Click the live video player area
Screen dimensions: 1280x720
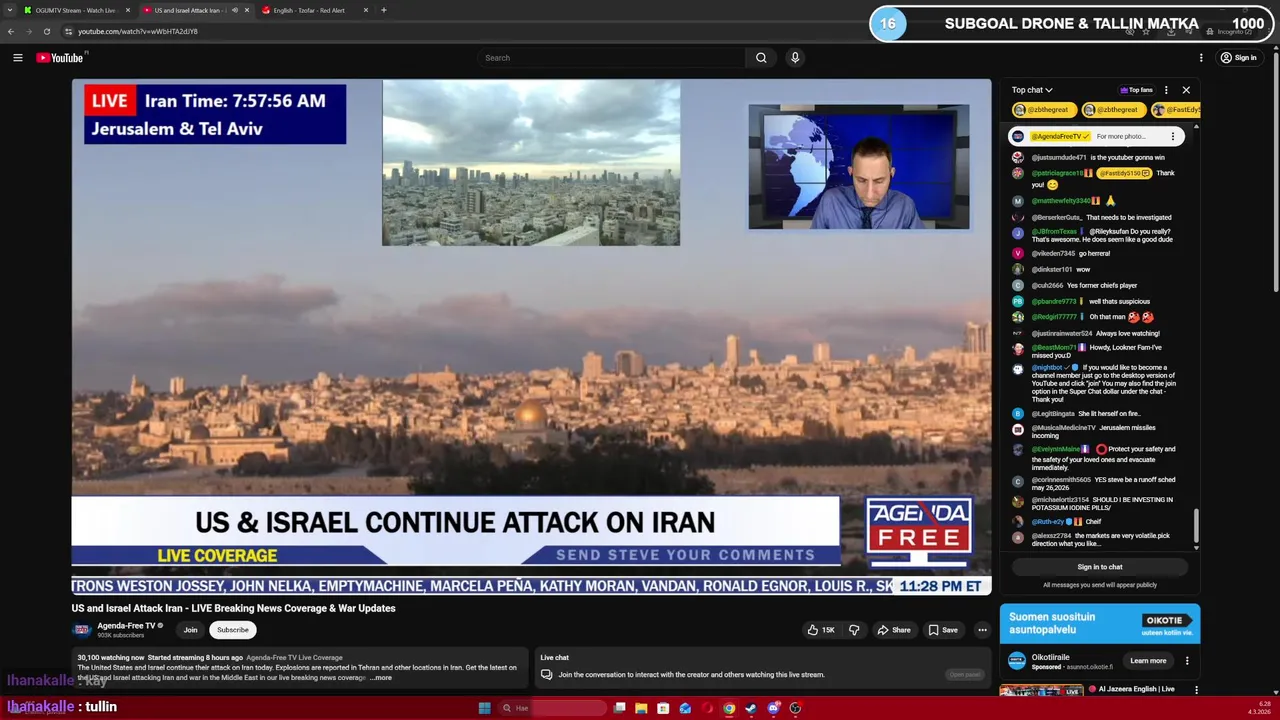tap(531, 338)
